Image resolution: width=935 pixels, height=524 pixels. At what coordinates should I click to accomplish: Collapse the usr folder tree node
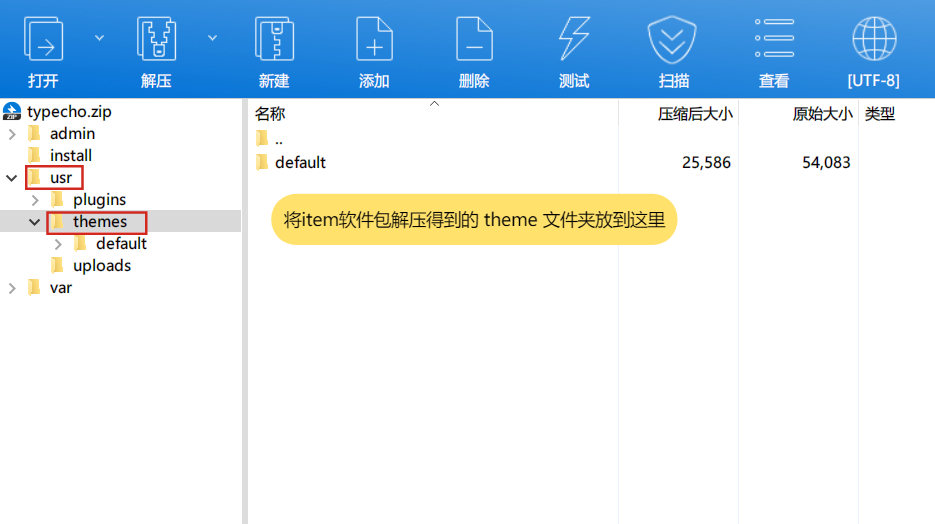(12, 178)
